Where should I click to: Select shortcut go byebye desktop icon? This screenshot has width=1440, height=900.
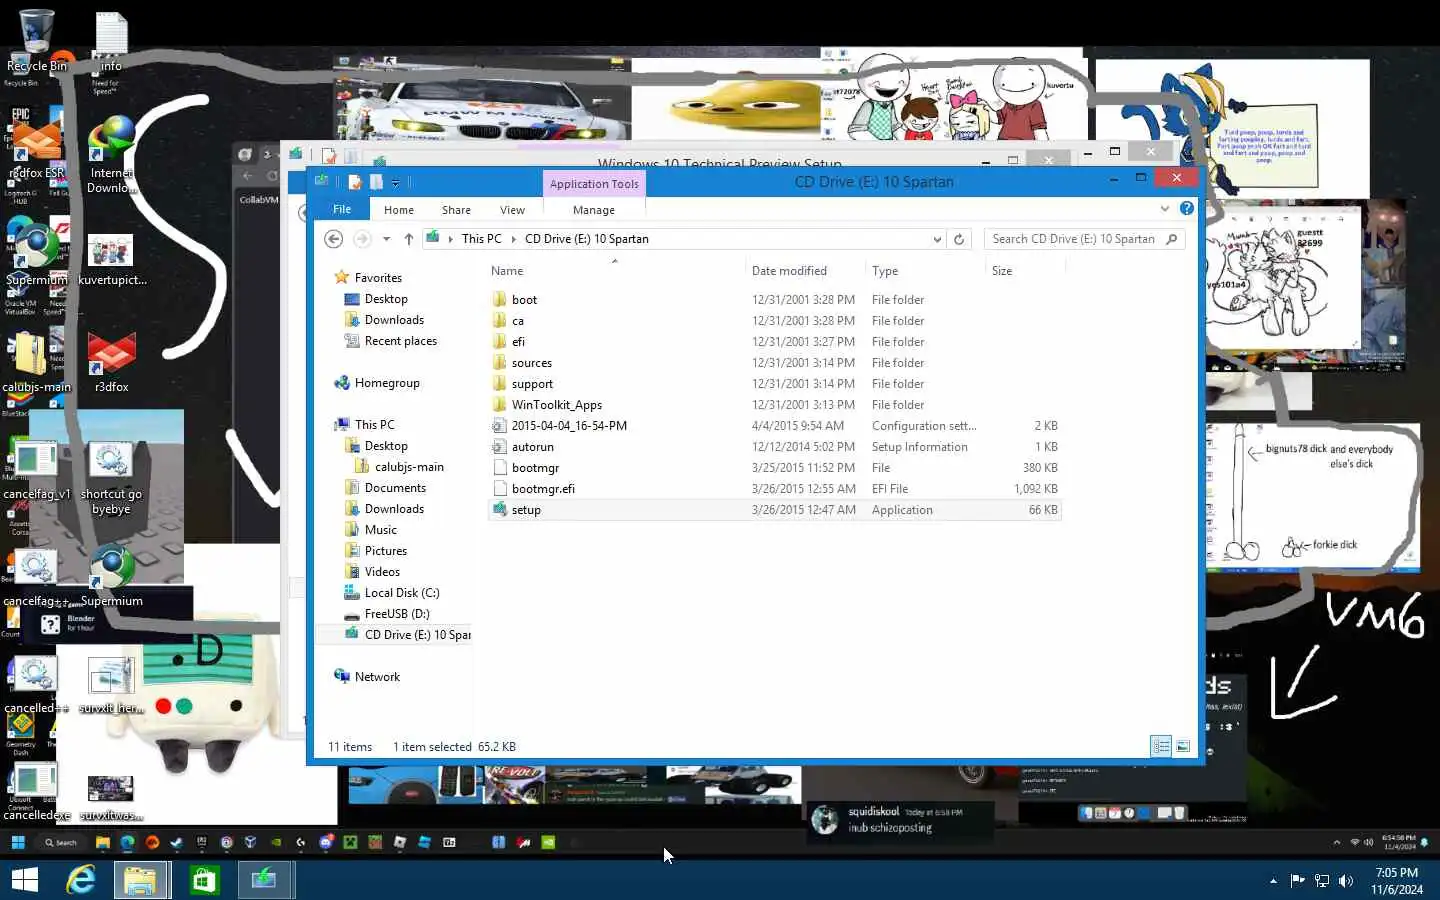tap(111, 478)
